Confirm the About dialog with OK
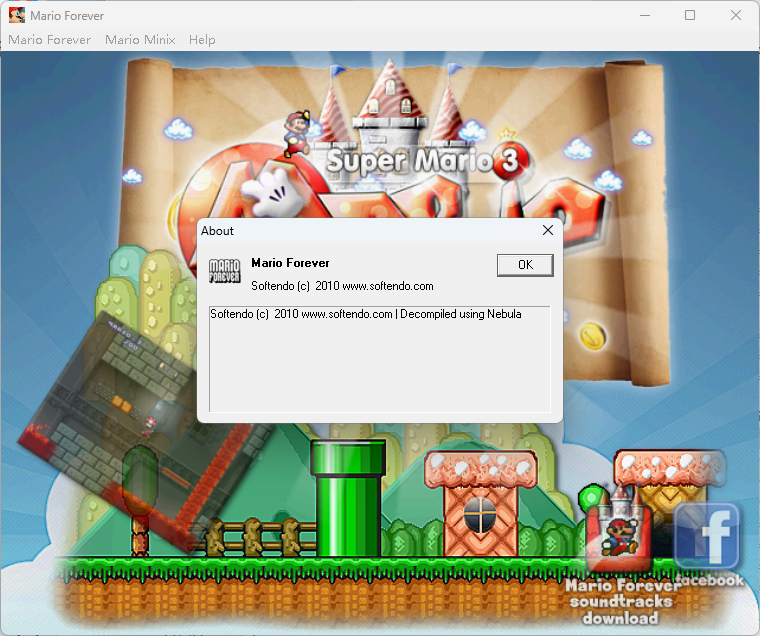Screen dimensions: 760x636 tap(525, 265)
